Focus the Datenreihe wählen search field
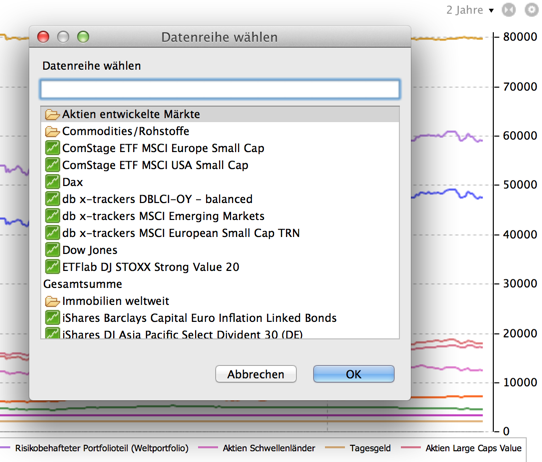 point(220,89)
